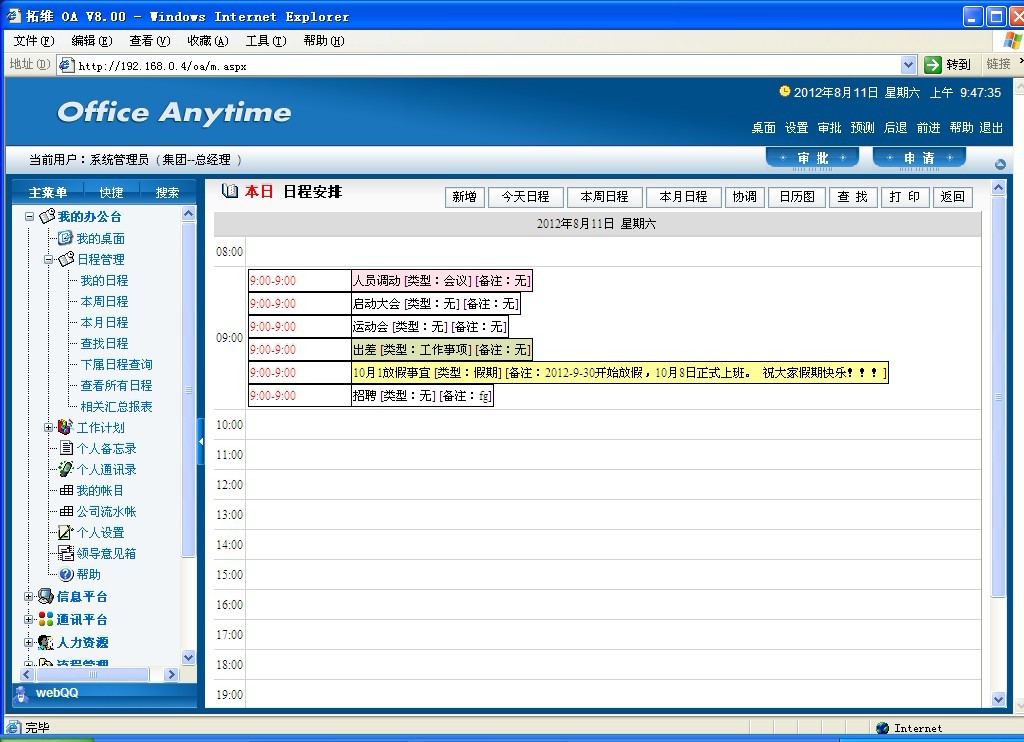Click the 个人设置 pencil icon
Image resolution: width=1024 pixels, height=742 pixels.
[x=66, y=532]
